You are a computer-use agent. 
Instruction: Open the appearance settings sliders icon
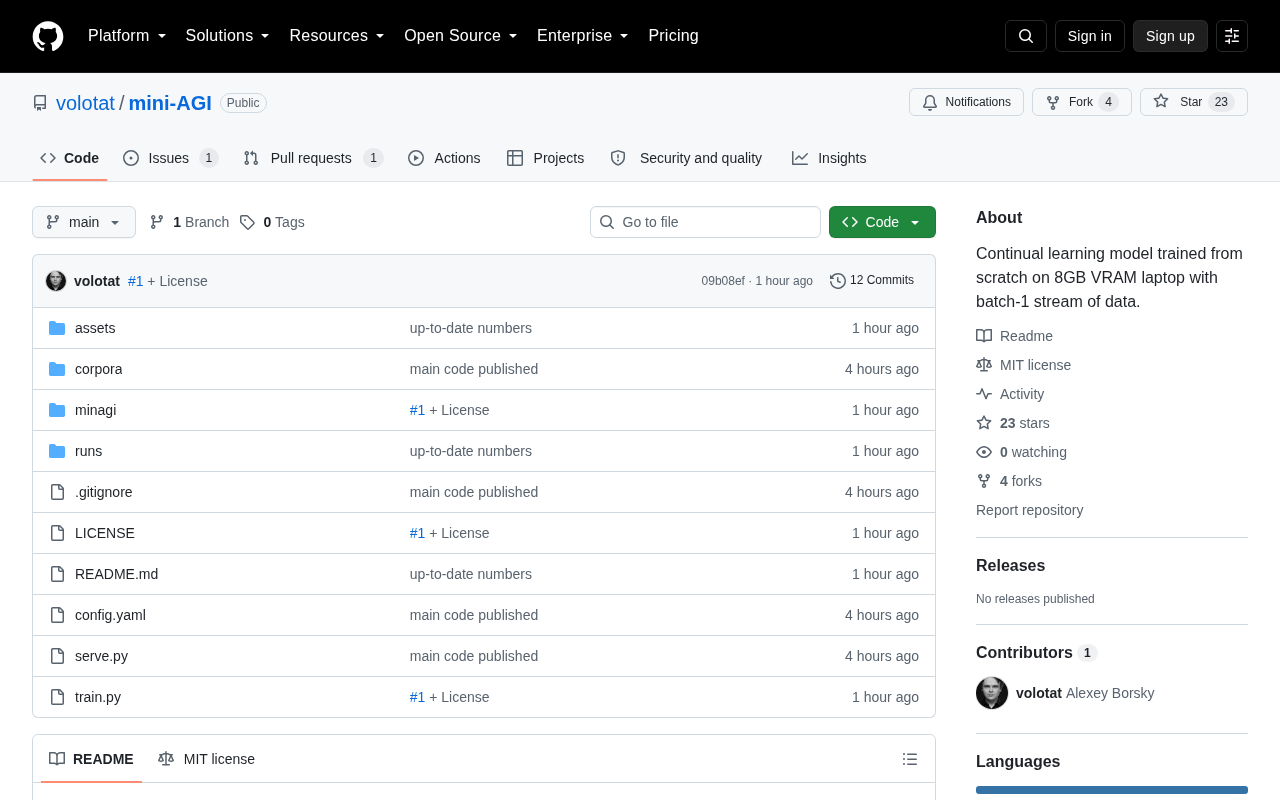coord(1232,36)
